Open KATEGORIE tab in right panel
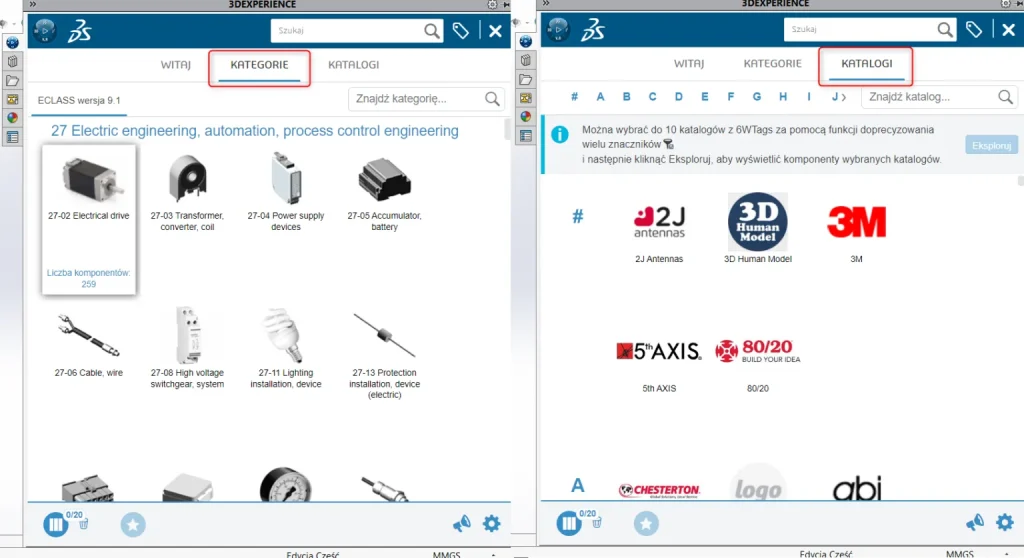 pos(773,63)
